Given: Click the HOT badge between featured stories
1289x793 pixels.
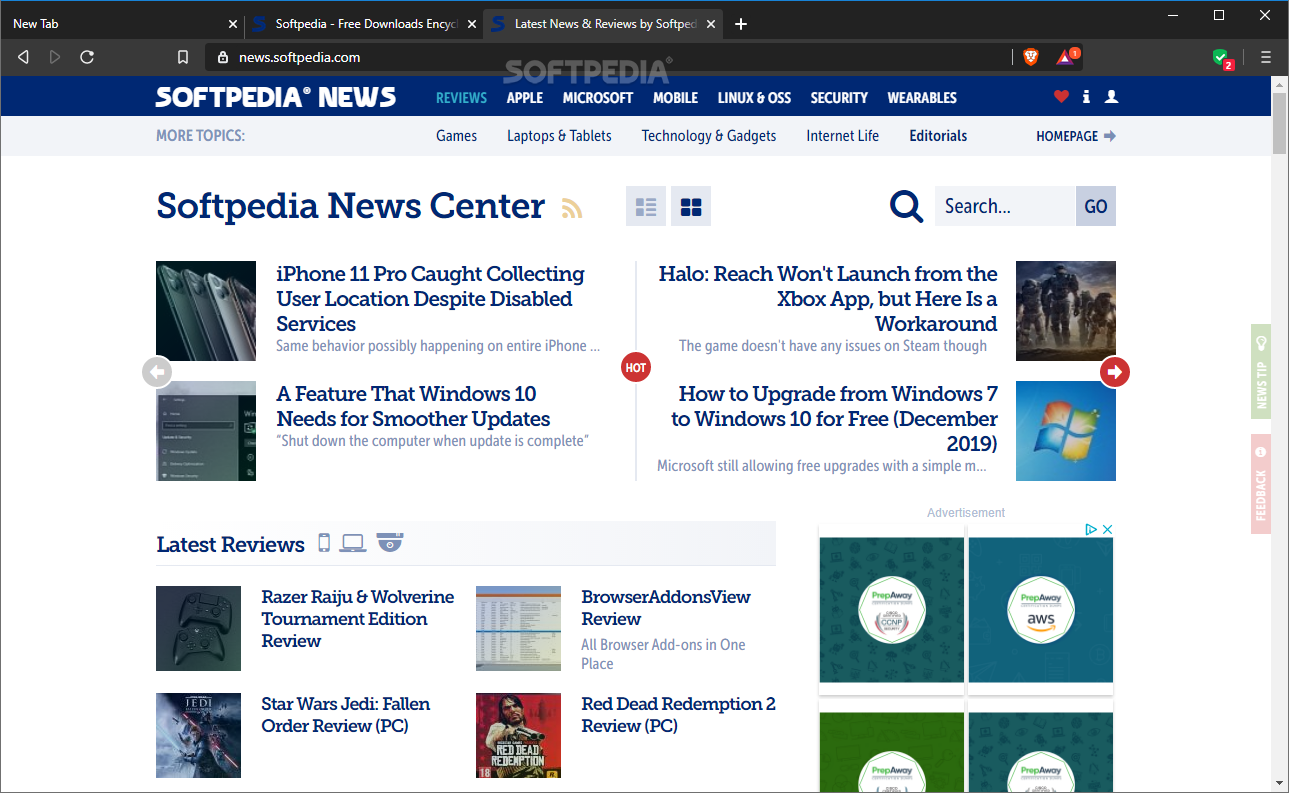Looking at the screenshot, I should (x=636, y=368).
